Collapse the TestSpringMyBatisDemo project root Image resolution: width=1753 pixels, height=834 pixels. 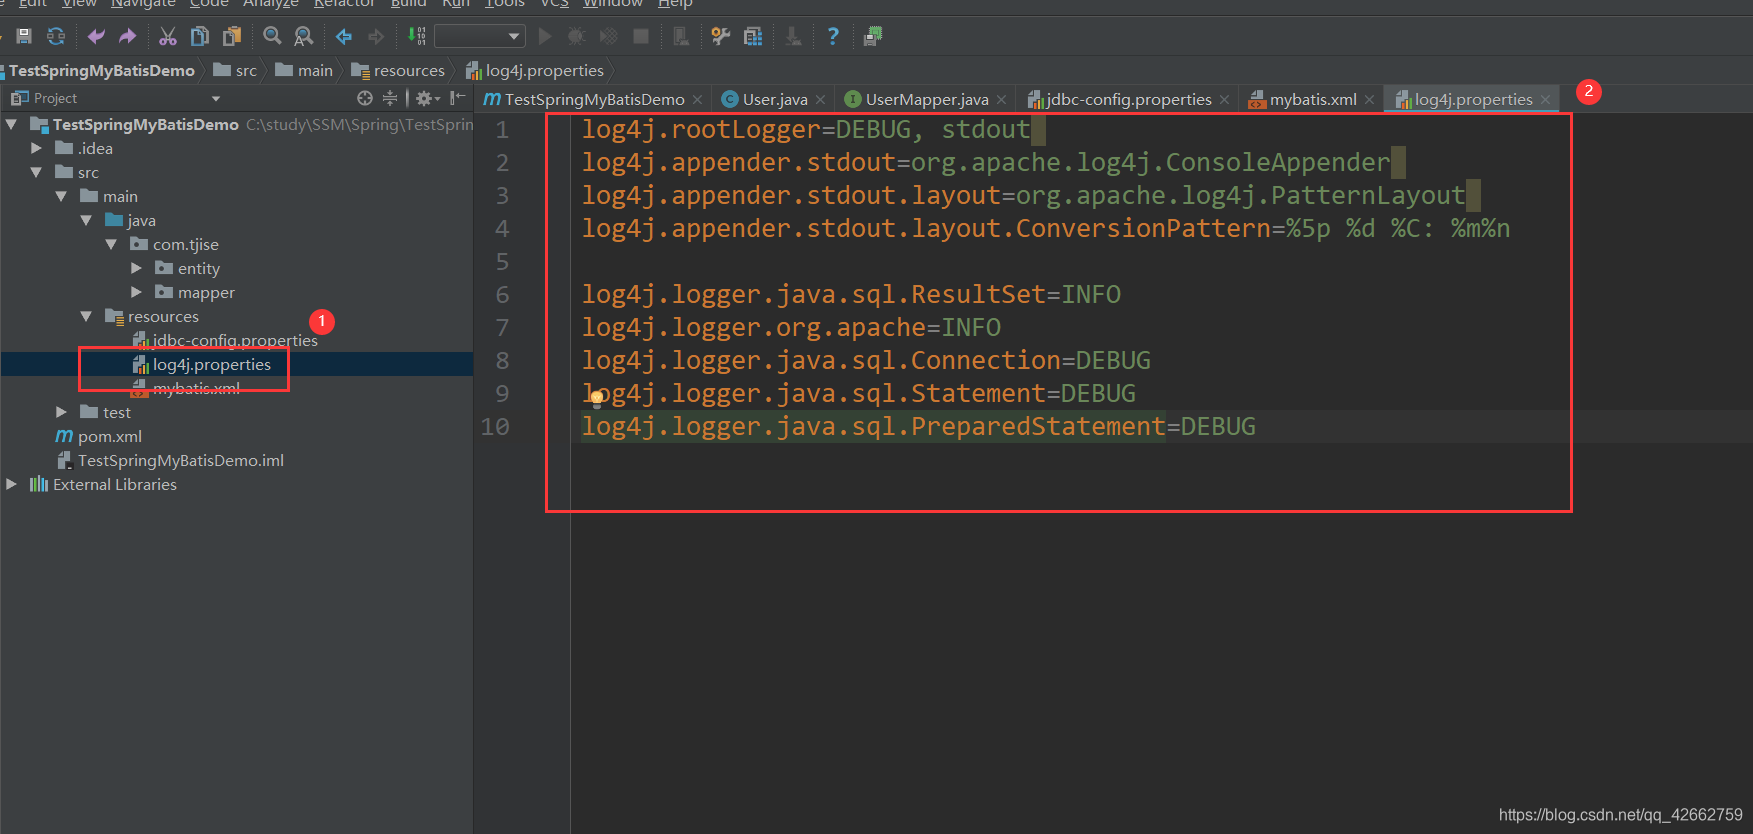pos(12,124)
